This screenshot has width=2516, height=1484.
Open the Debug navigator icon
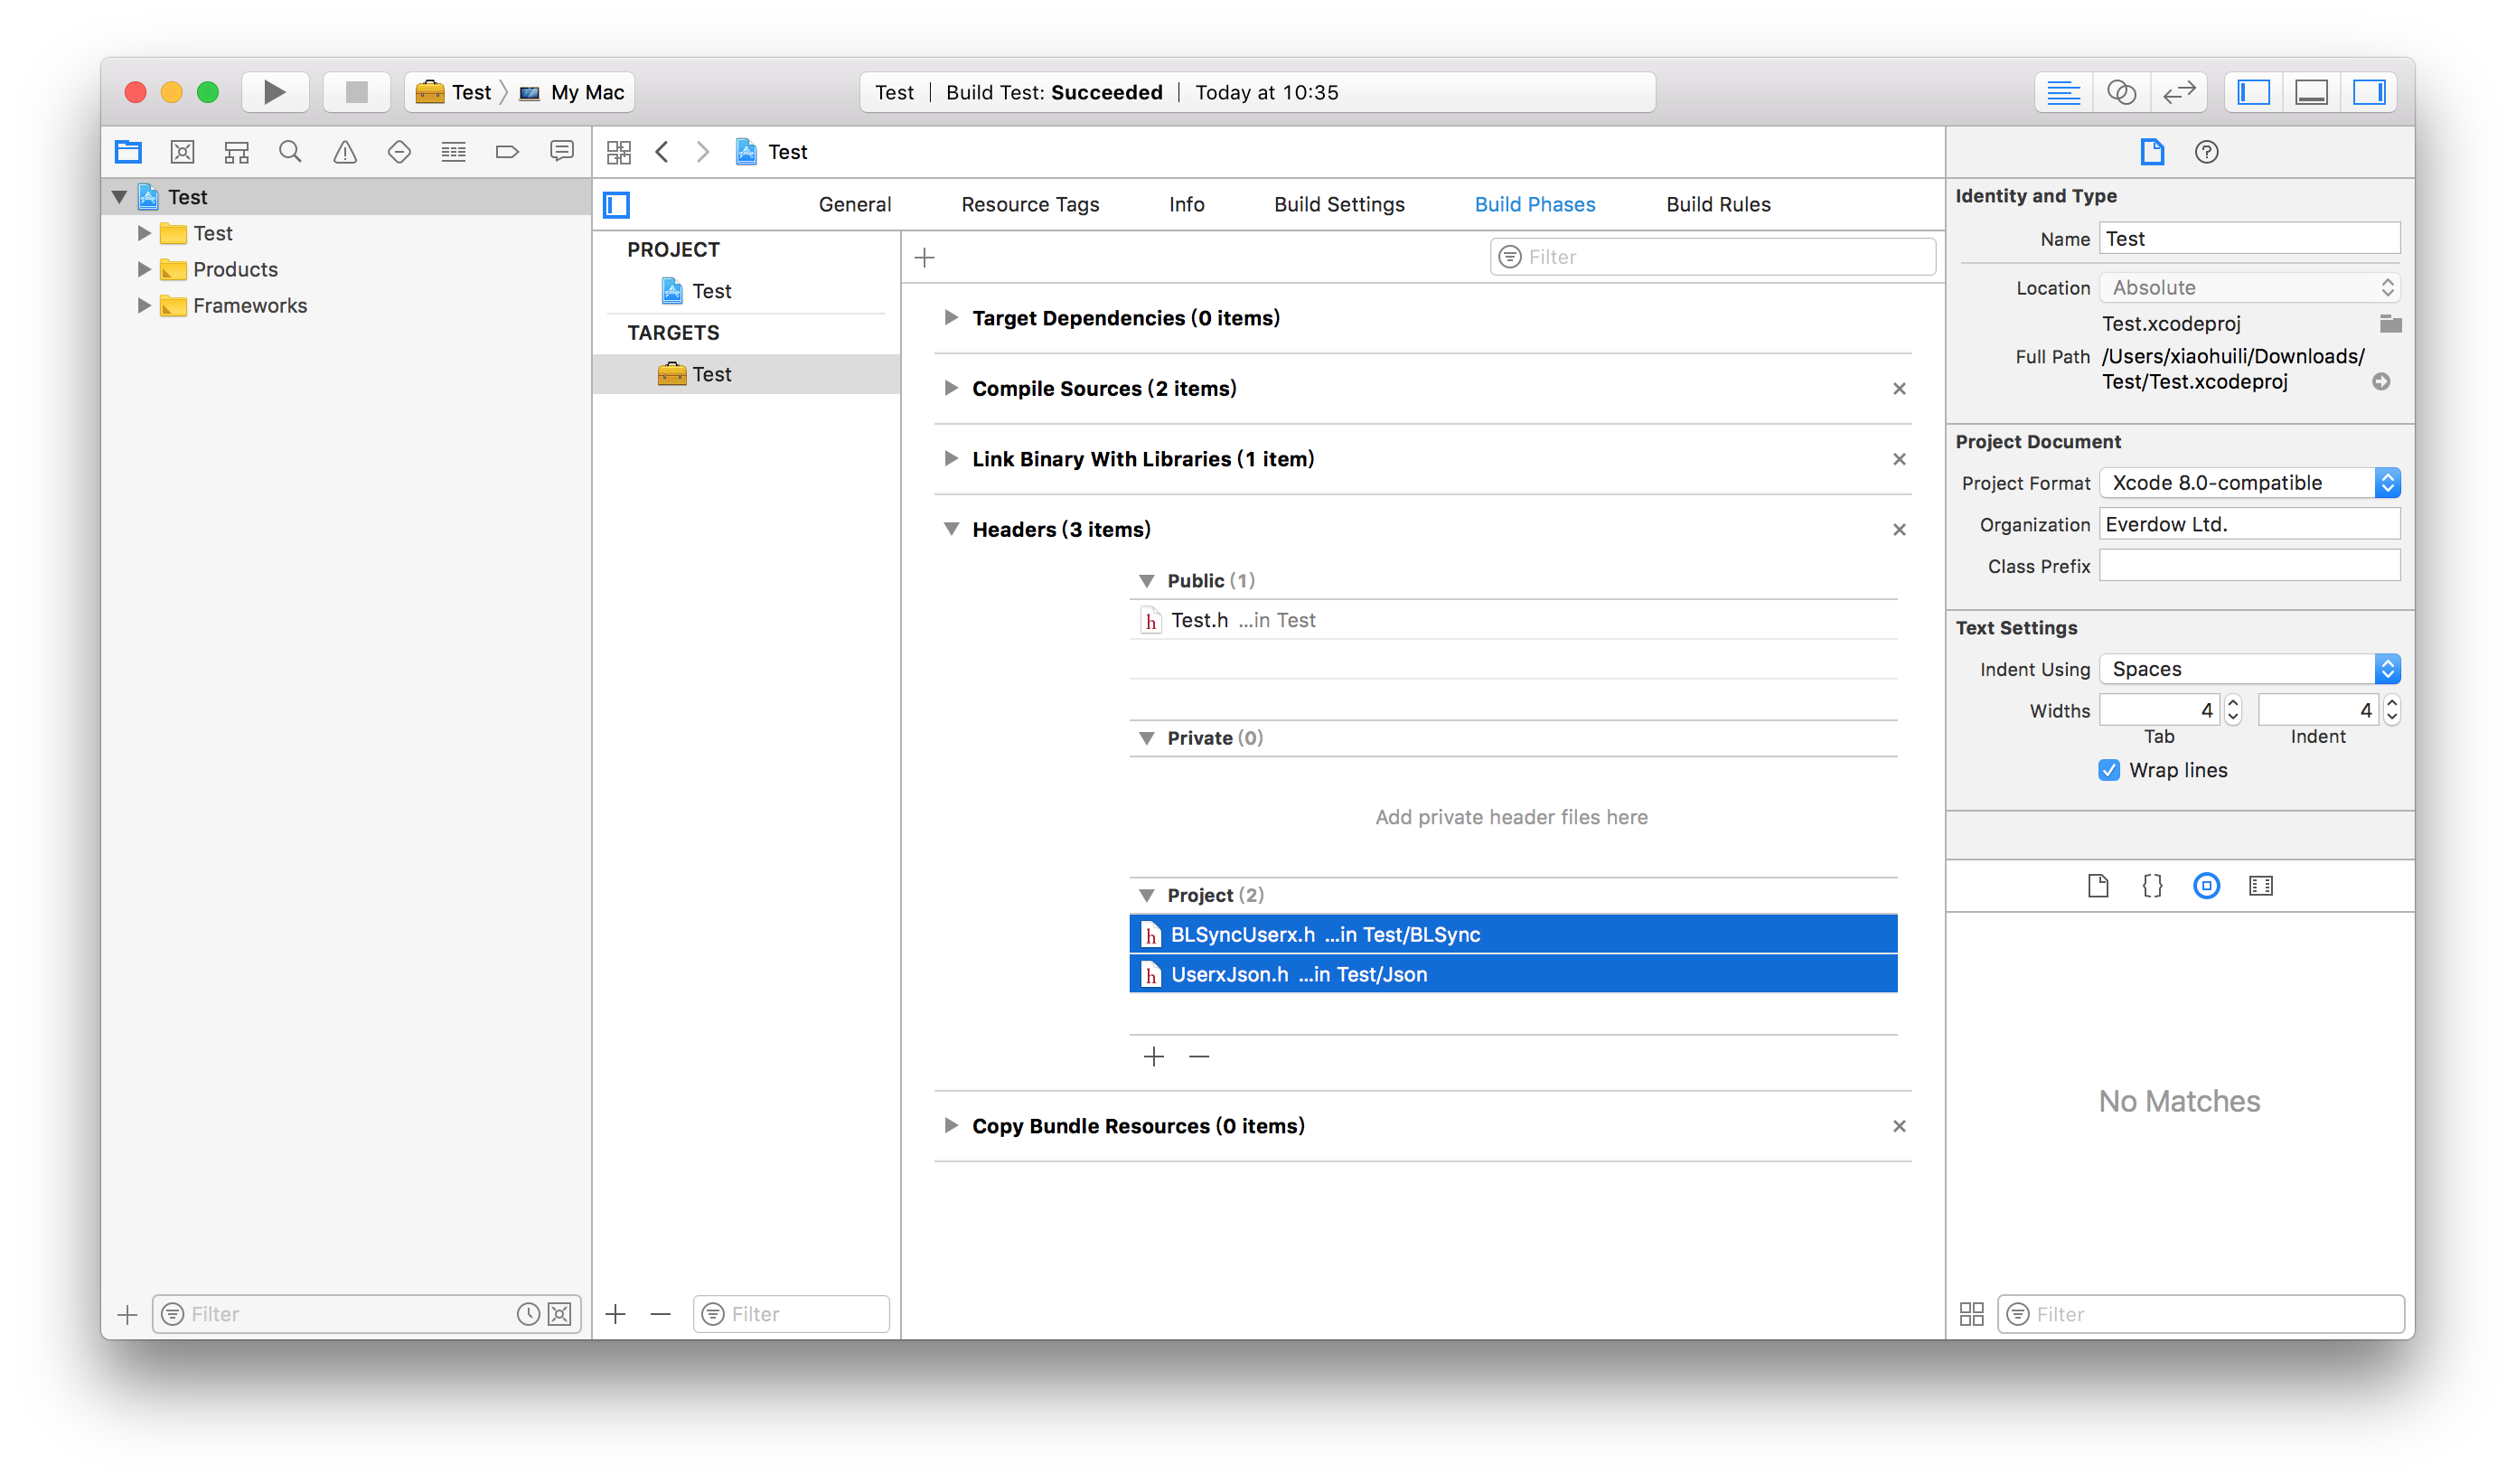point(453,152)
